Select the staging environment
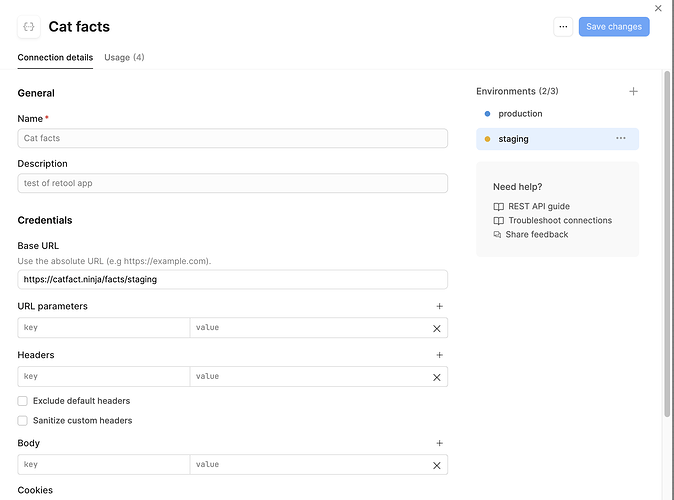Viewport: 674px width, 500px height. 557,139
